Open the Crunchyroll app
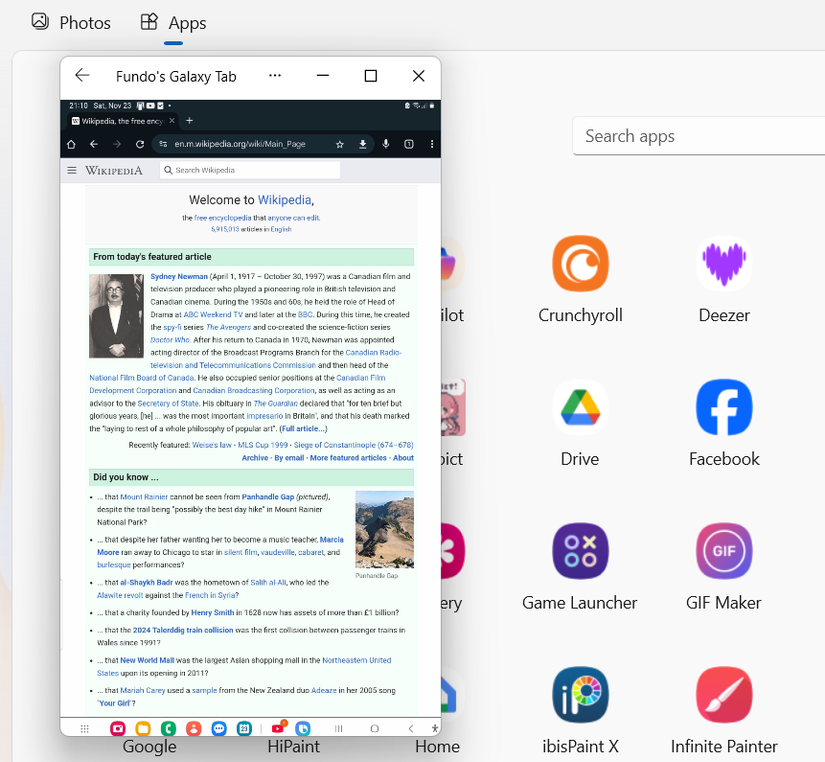 [x=580, y=263]
